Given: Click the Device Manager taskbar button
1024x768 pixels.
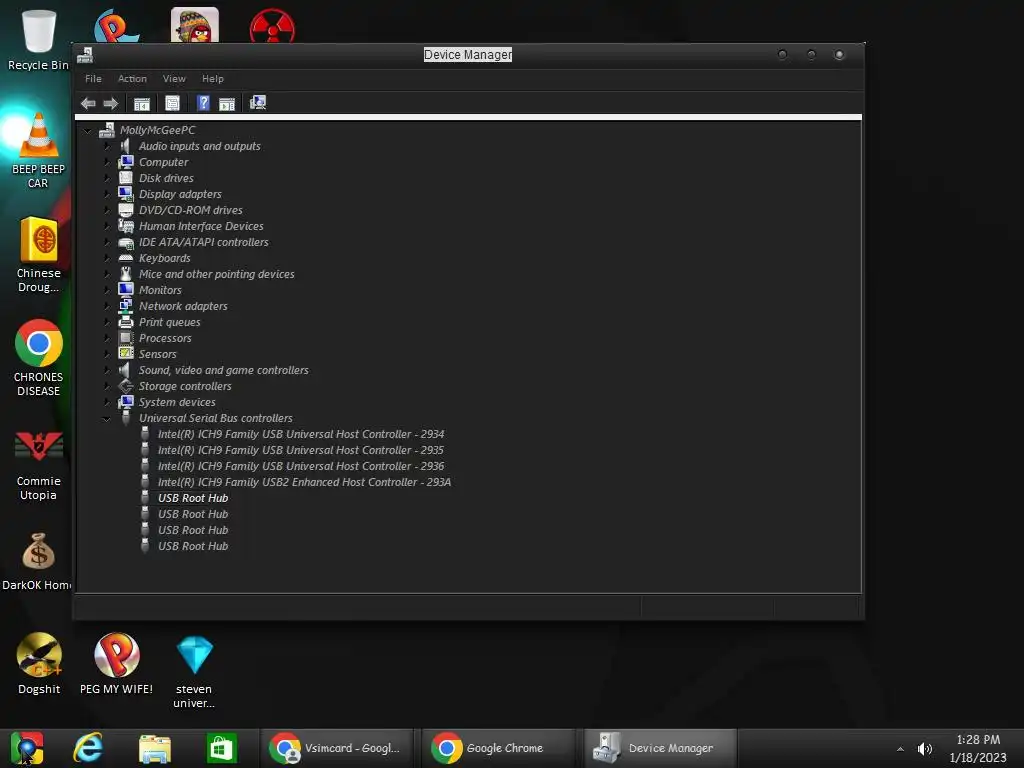Looking at the screenshot, I should coord(660,748).
